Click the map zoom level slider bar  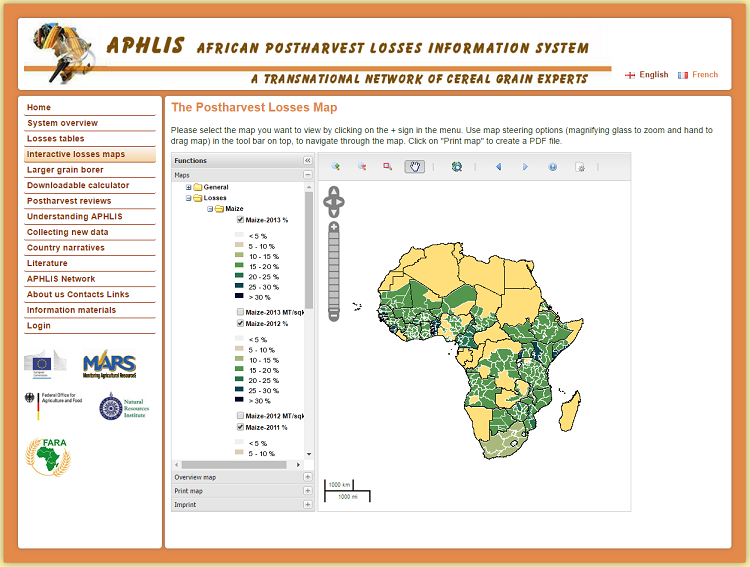[334, 271]
